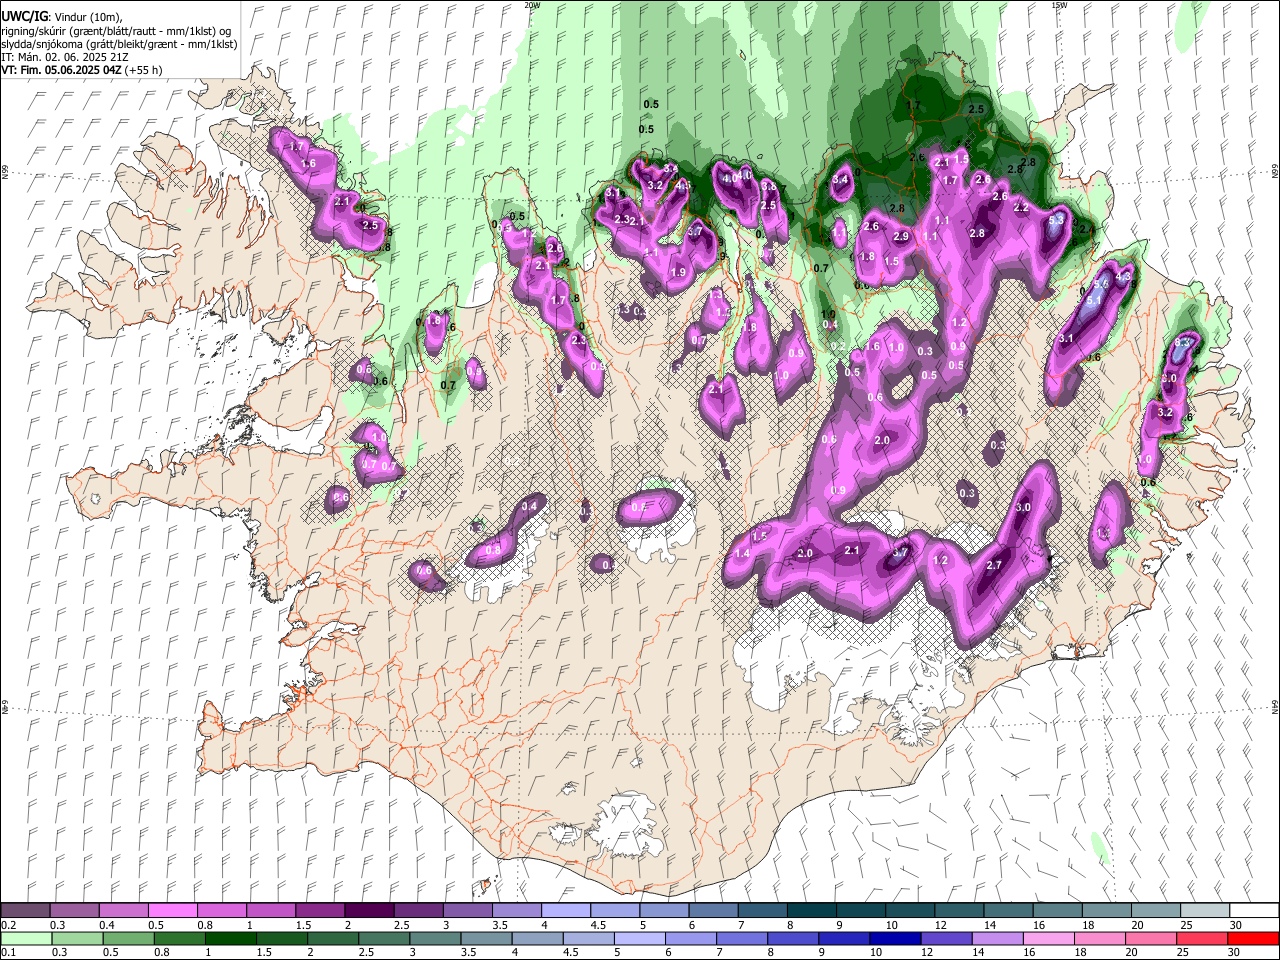This screenshot has width=1280, height=960.
Task: Click the 5.1 precipitation value on the map
Action: pos(1094,299)
